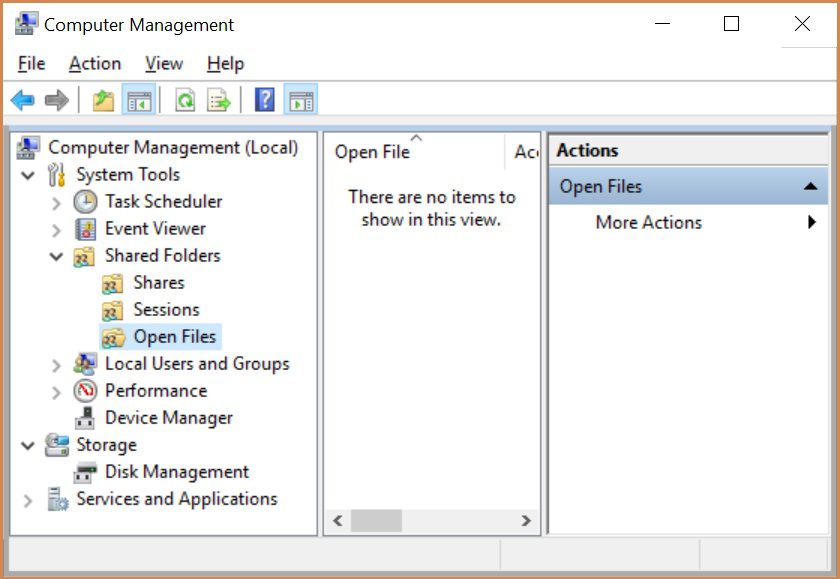840x579 pixels.
Task: Click the Computer Management title bar icon
Action: point(26,24)
